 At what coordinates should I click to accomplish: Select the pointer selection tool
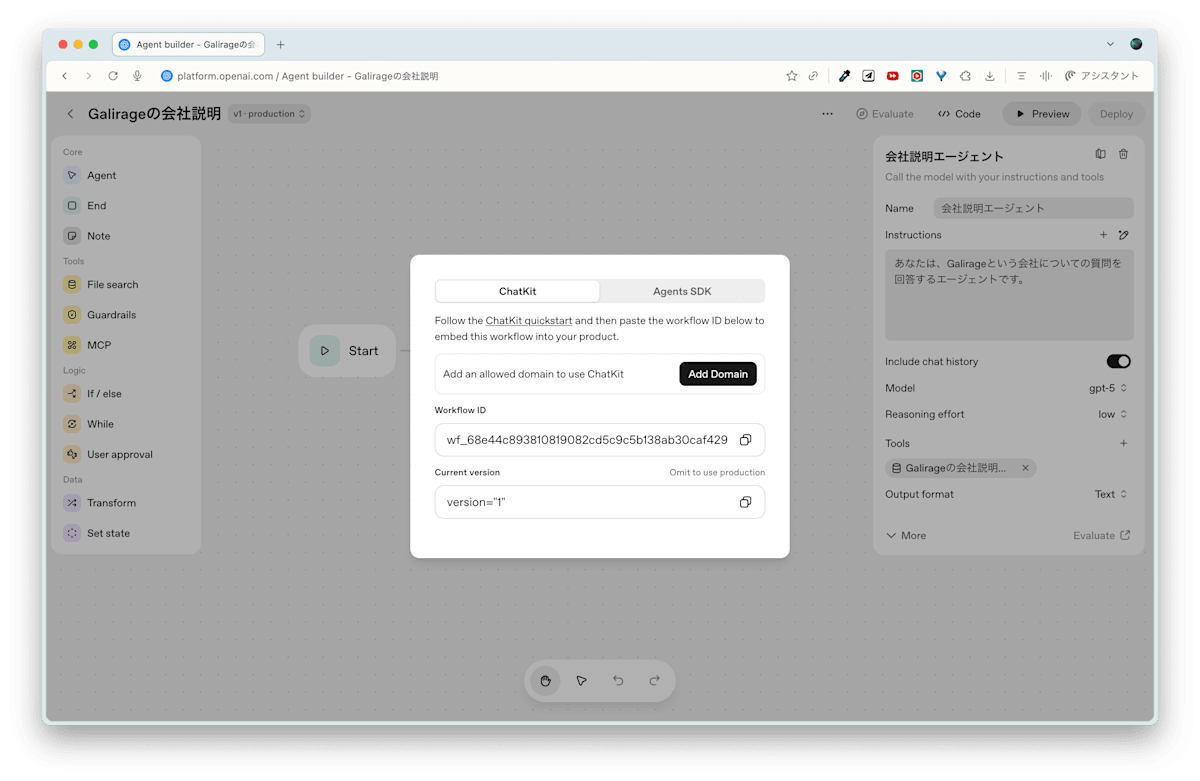(581, 681)
